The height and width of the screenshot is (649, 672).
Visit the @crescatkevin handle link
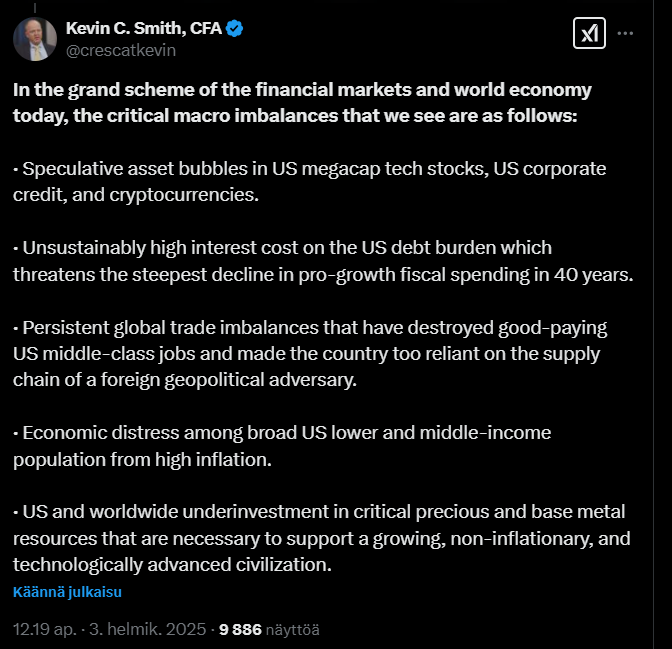(121, 51)
